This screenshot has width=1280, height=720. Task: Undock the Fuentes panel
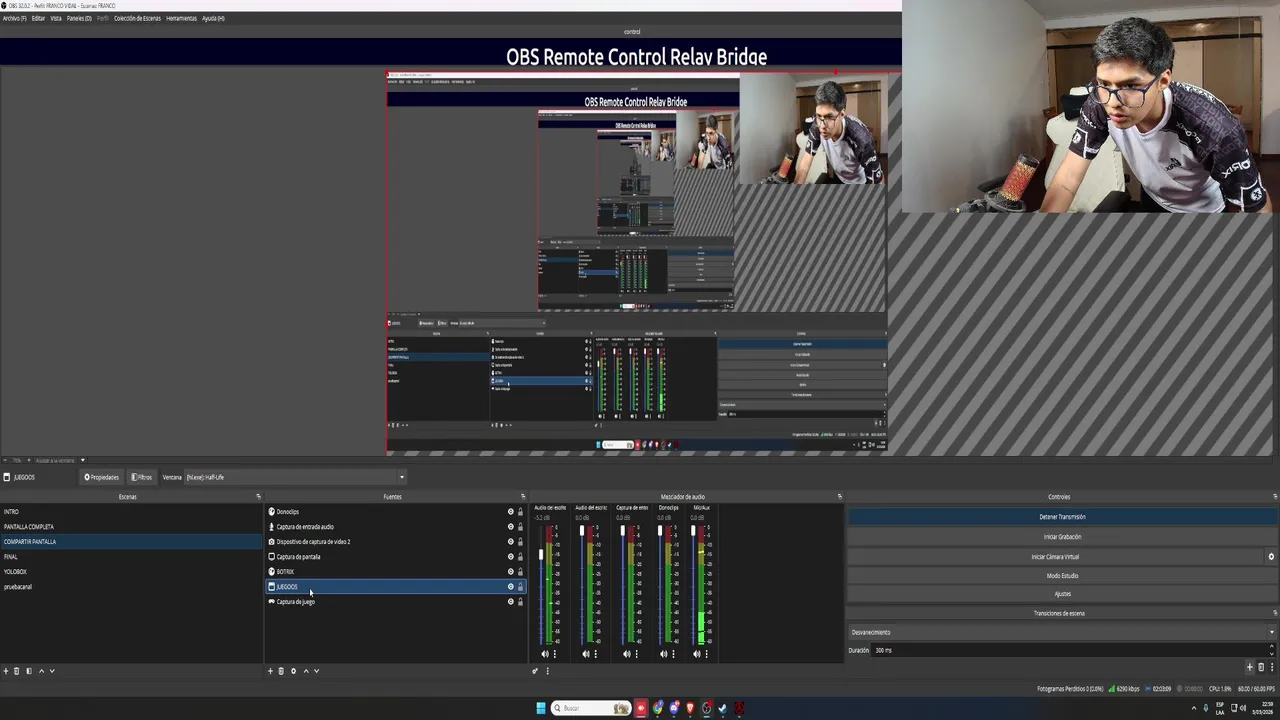(x=522, y=497)
